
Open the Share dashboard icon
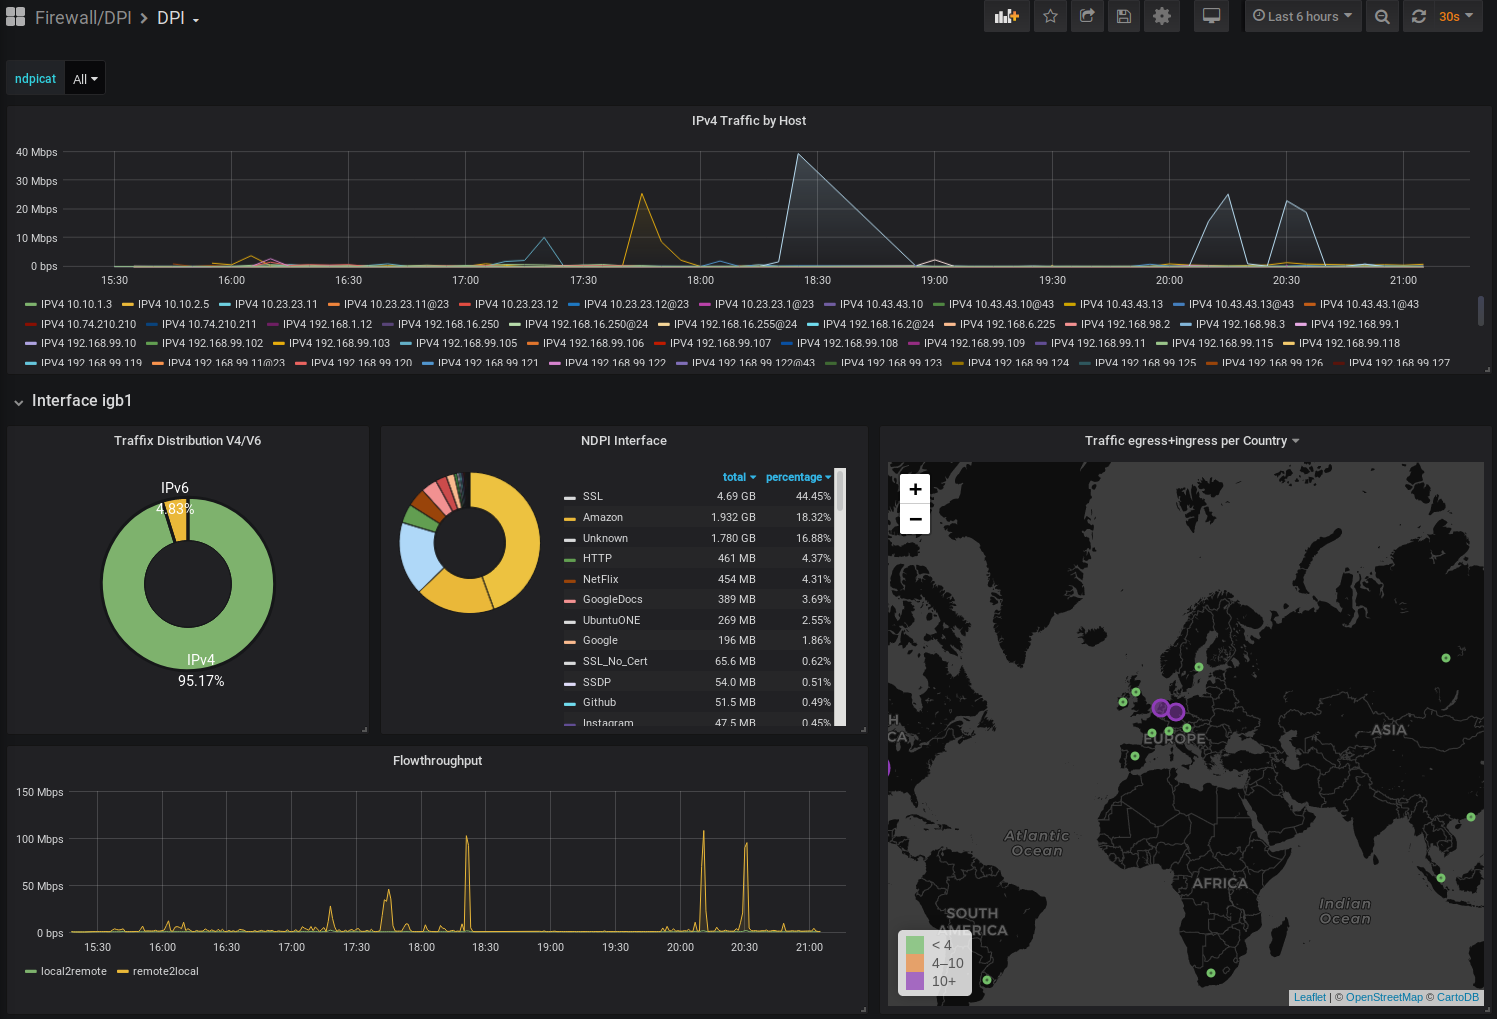[x=1087, y=16]
